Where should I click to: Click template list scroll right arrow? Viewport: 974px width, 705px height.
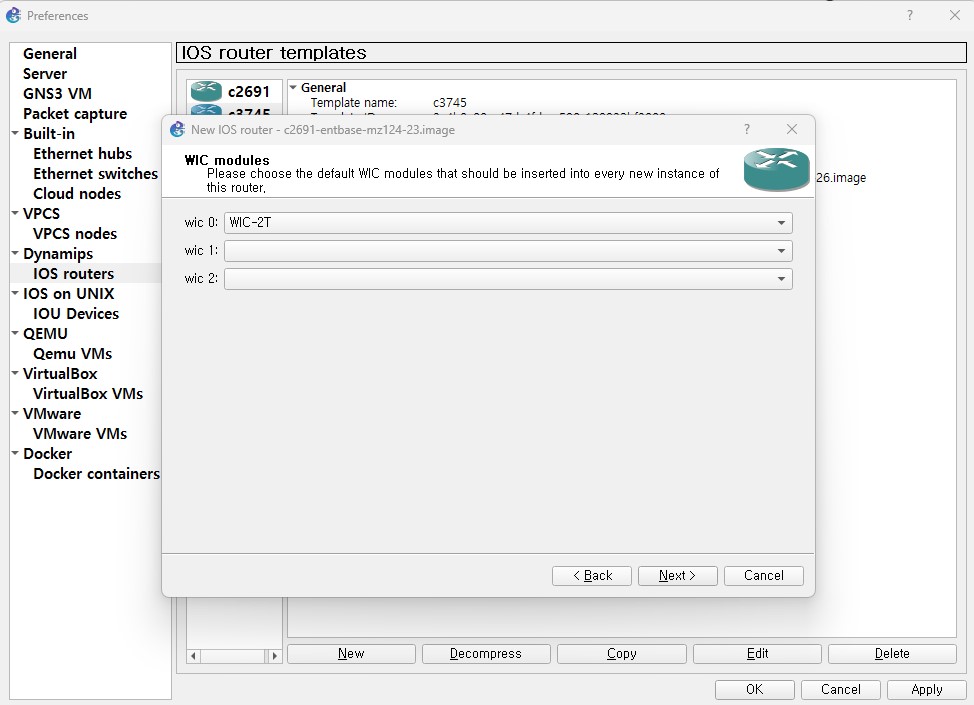click(275, 656)
